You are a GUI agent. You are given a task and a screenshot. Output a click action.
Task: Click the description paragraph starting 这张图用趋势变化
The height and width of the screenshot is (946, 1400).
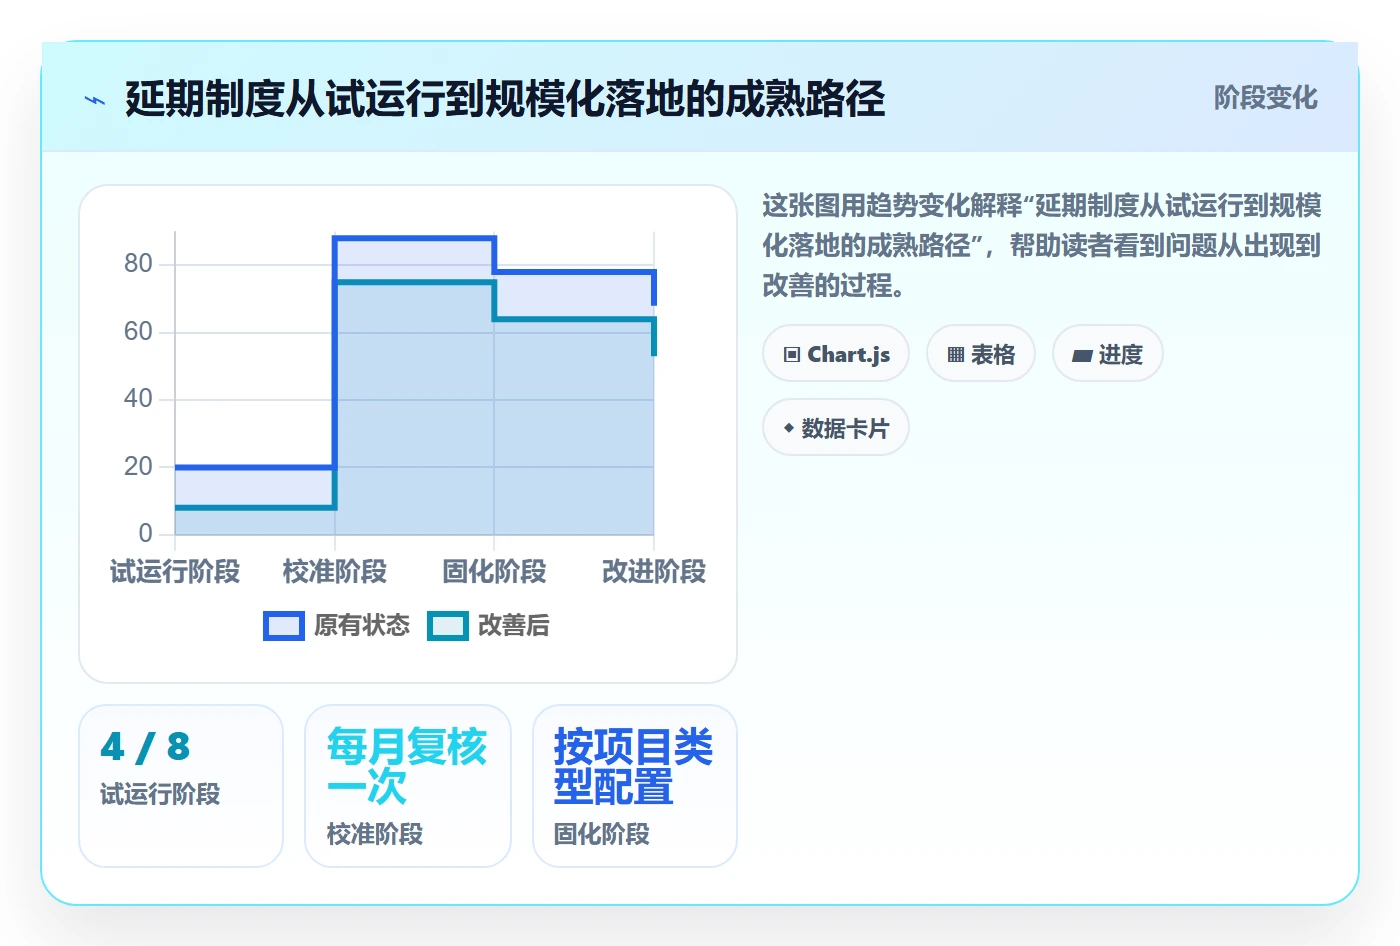click(x=1042, y=246)
